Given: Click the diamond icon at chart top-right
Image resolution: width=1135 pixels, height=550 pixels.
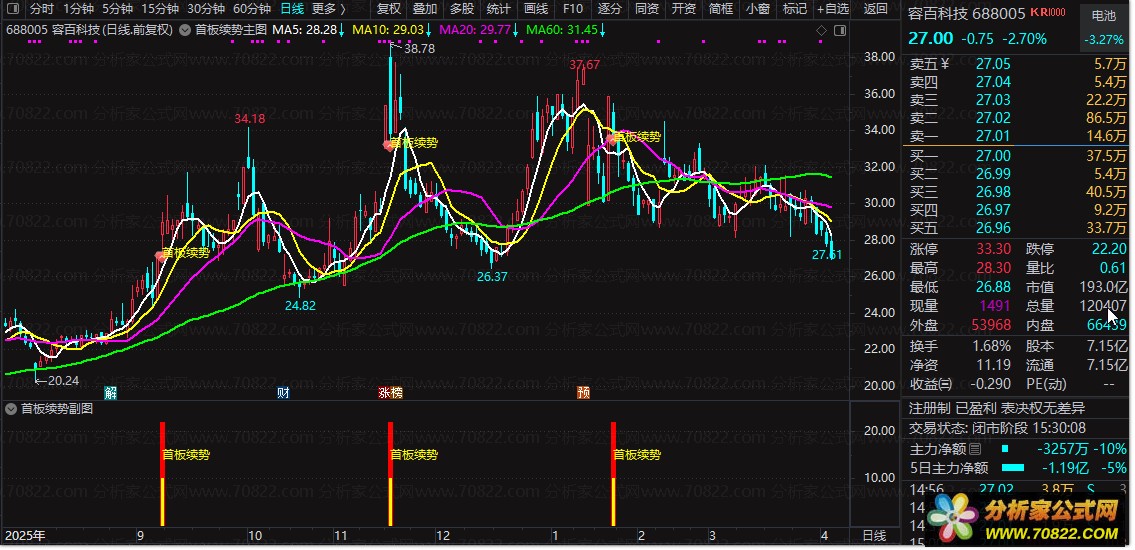Looking at the screenshot, I should pyautogui.click(x=822, y=30).
